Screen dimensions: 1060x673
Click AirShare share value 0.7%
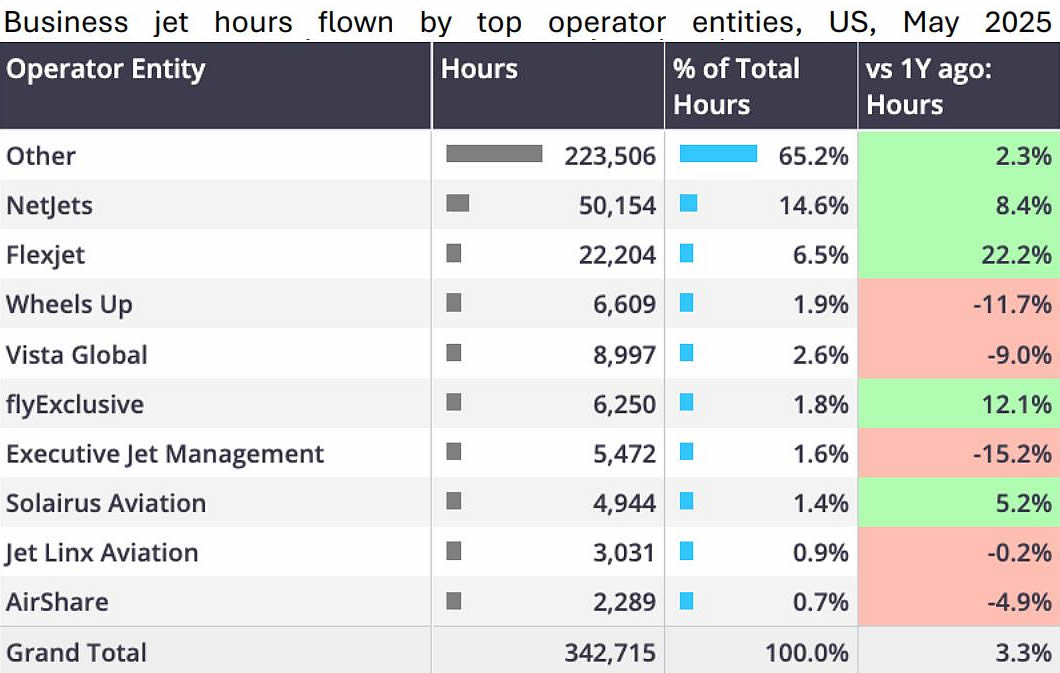(821, 602)
